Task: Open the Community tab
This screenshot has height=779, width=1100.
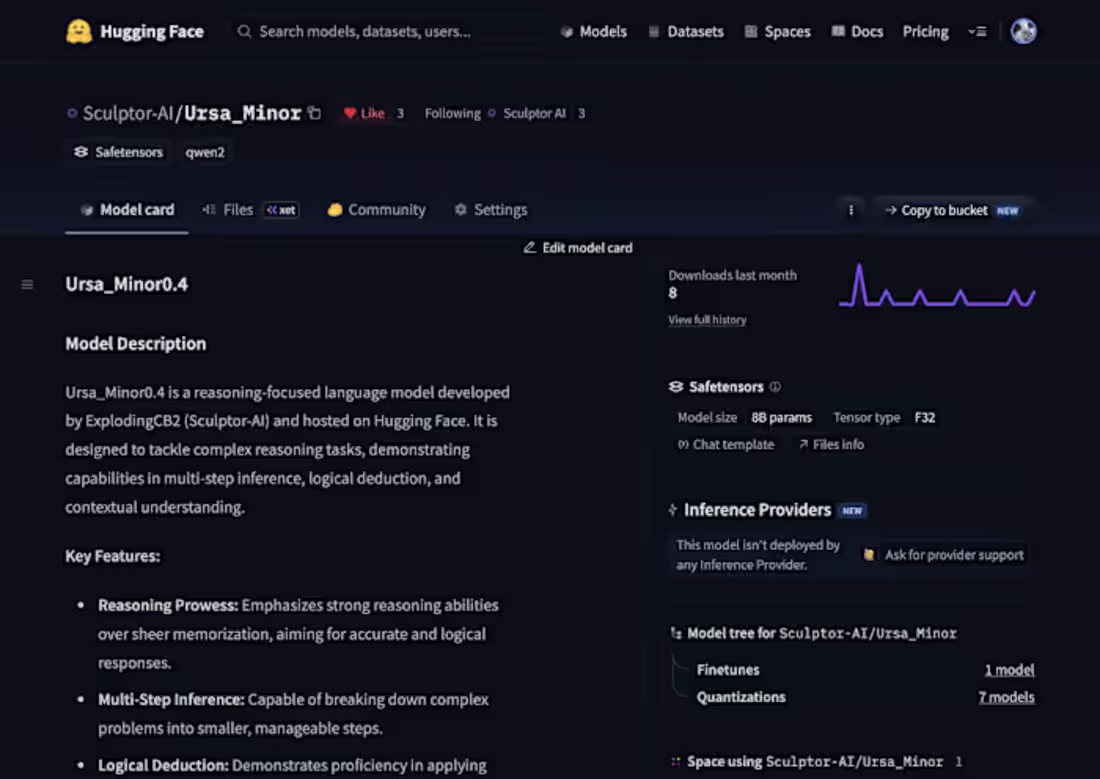Action: (377, 210)
